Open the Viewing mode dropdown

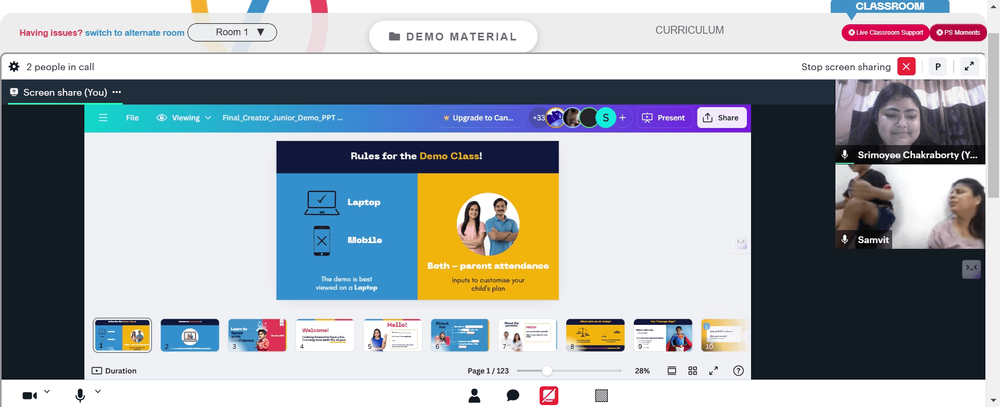[184, 118]
